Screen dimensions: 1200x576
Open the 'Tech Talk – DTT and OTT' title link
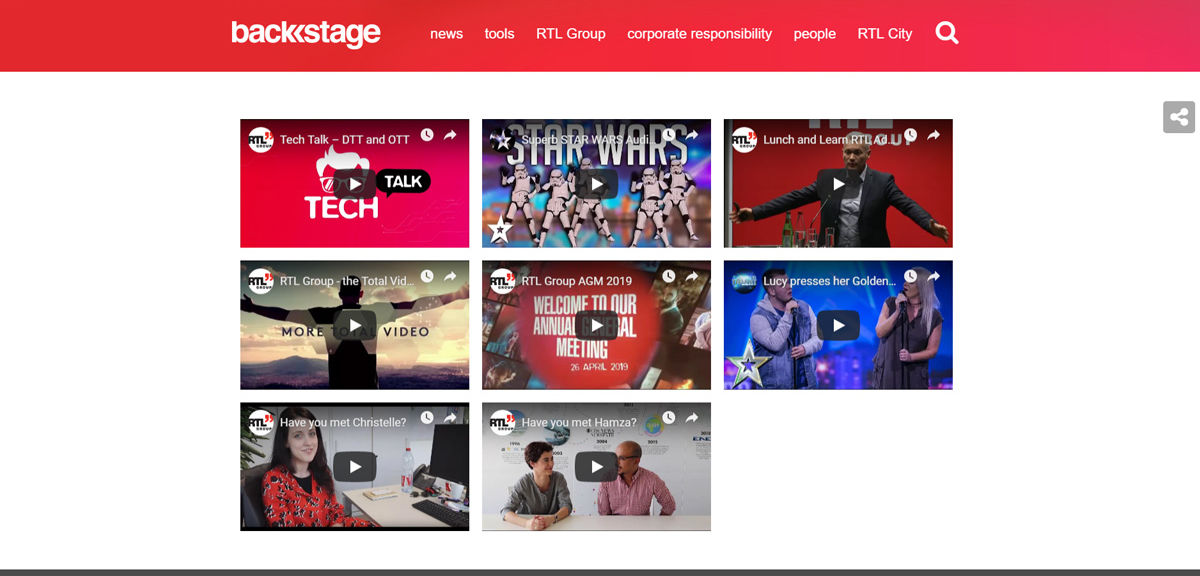345,140
